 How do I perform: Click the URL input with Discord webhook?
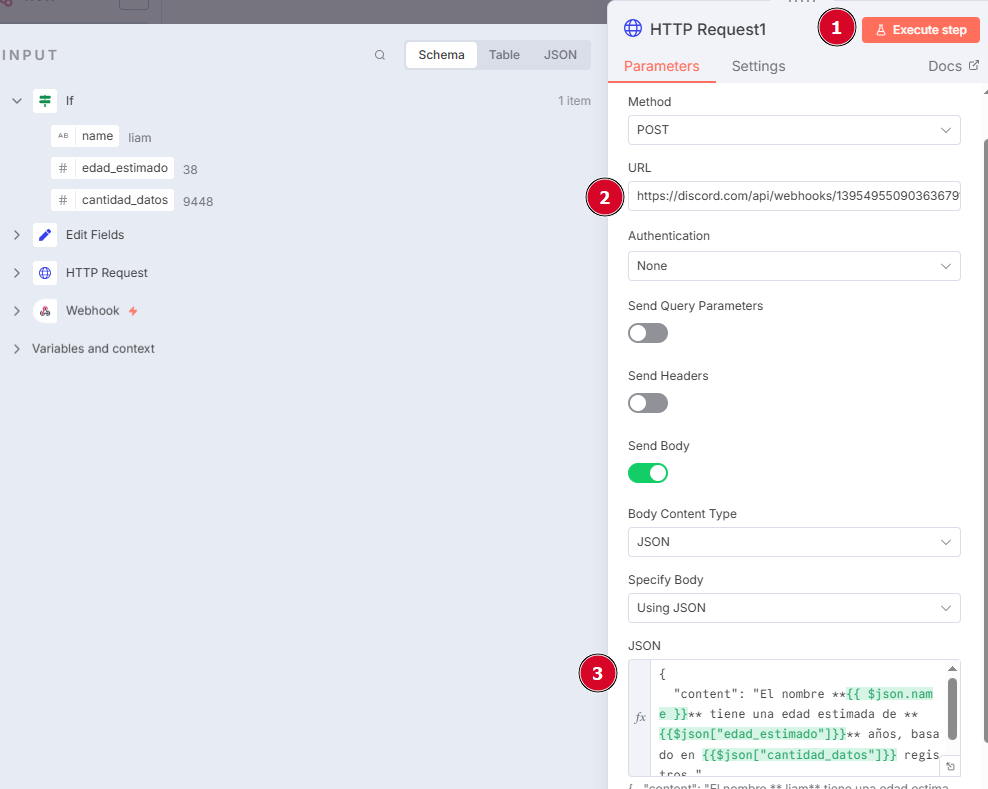794,196
